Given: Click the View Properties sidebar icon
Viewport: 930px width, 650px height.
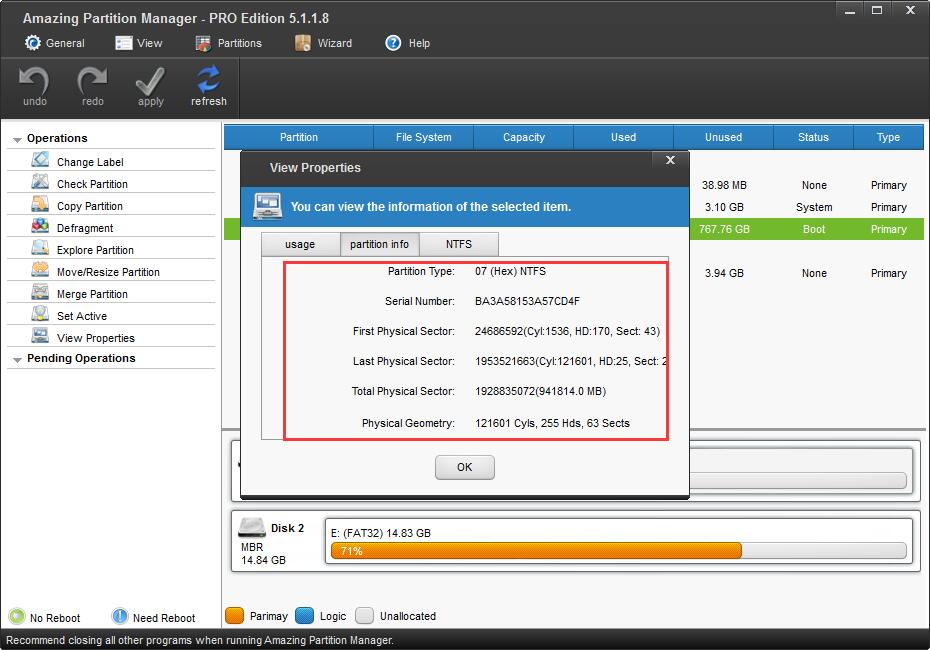Looking at the screenshot, I should tap(40, 335).
